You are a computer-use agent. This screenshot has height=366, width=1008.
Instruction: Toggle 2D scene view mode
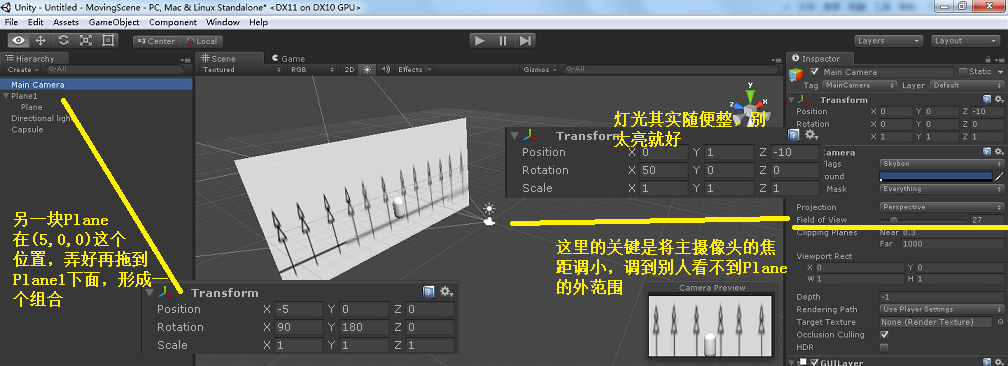pos(349,69)
